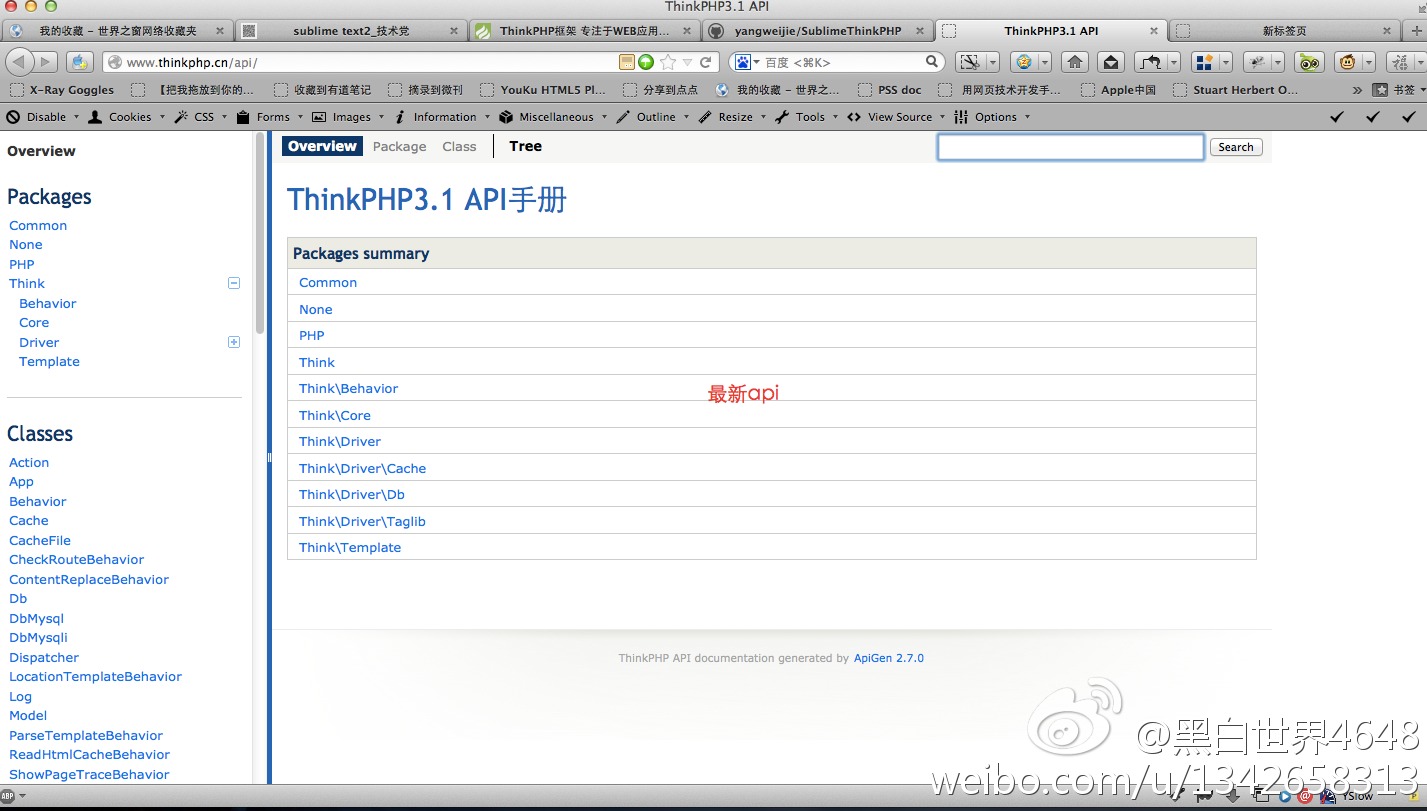The image size is (1427, 811).
Task: Open the Outline dropdown menu
Action: (x=651, y=117)
